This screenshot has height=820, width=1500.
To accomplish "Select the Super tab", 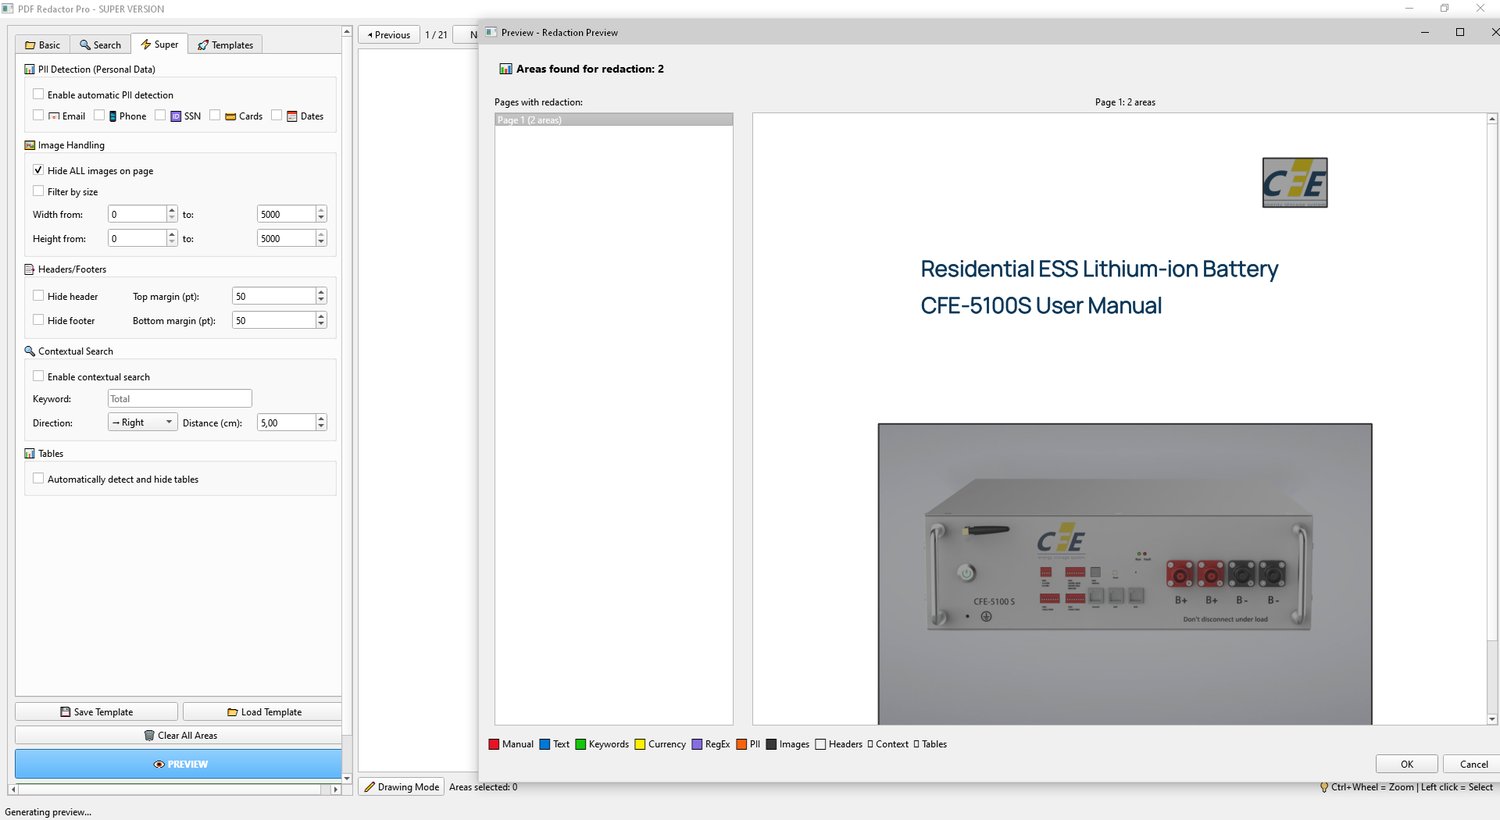I will click(159, 44).
